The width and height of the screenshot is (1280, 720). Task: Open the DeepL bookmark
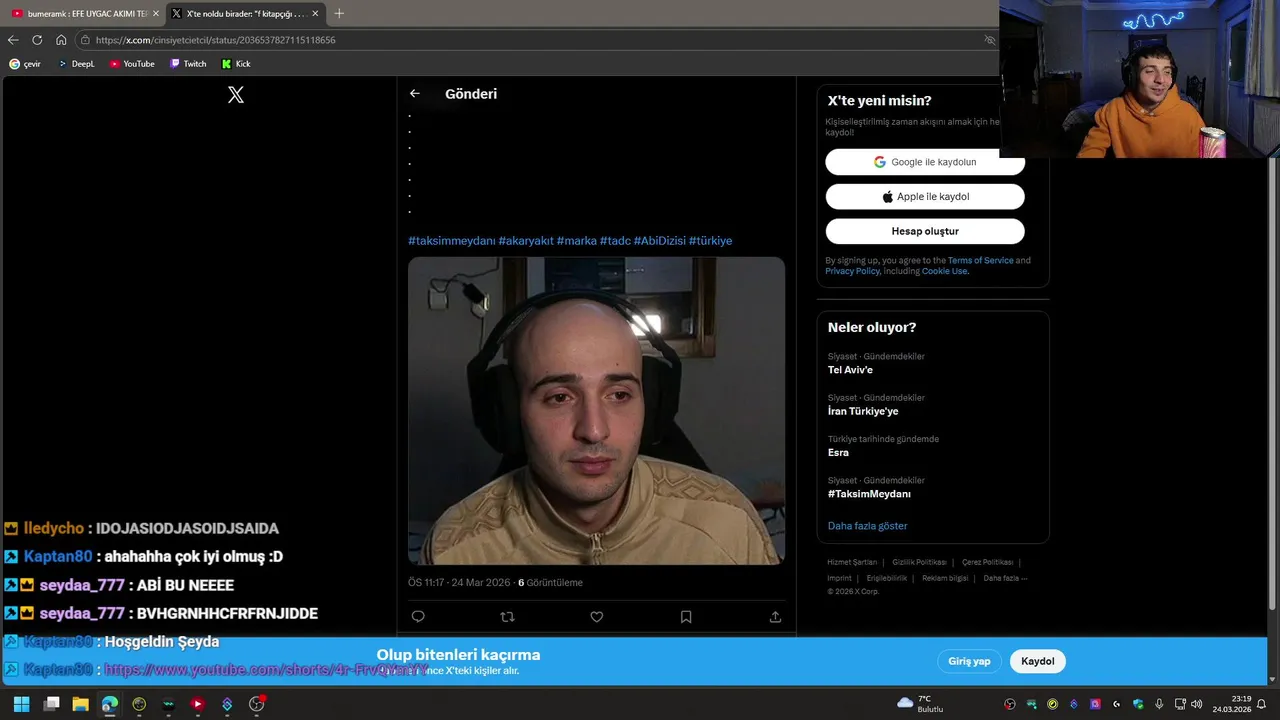point(76,64)
